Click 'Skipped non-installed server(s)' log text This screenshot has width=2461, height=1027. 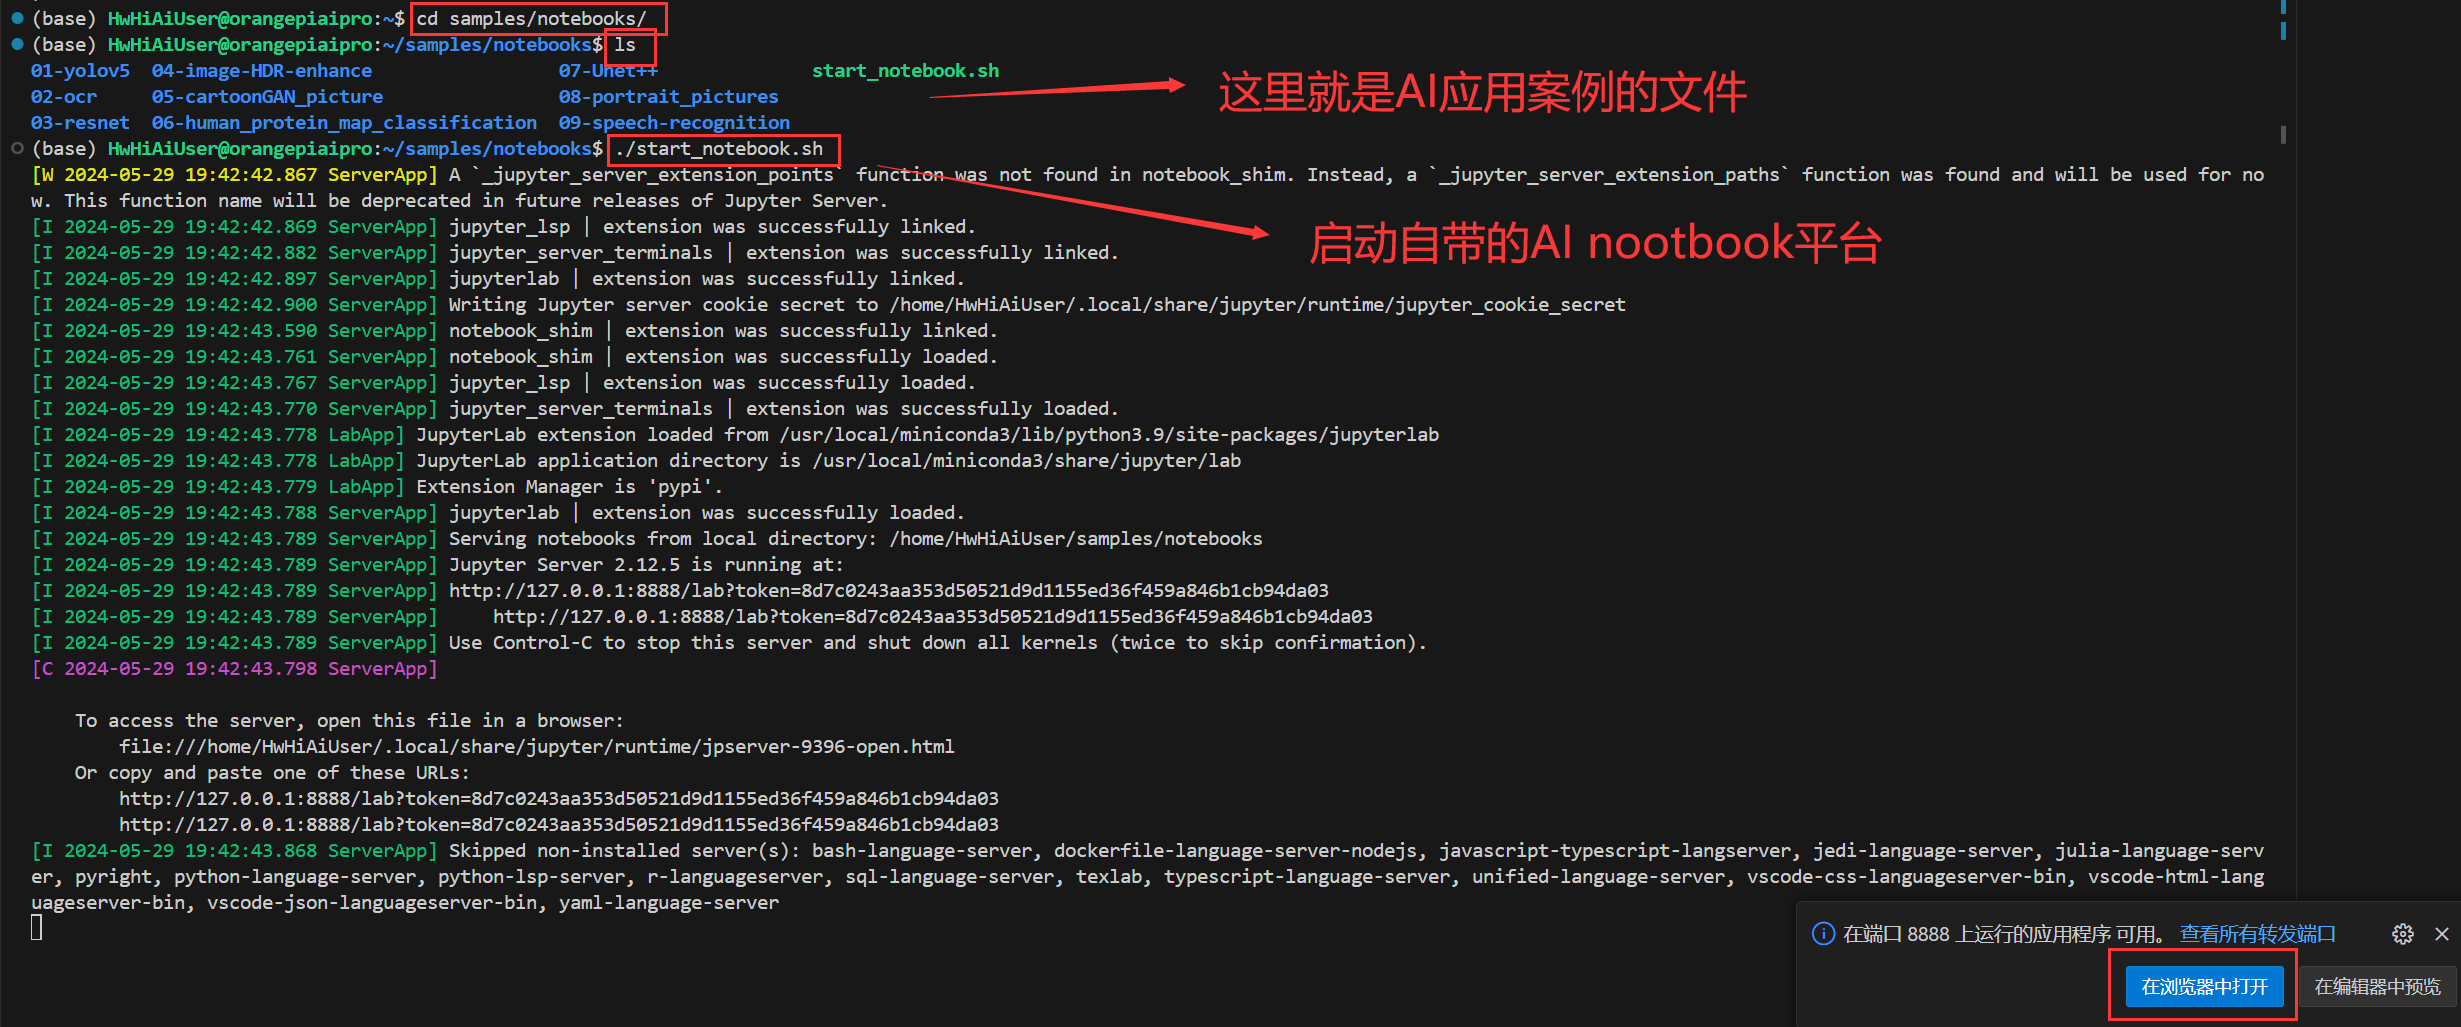[625, 851]
